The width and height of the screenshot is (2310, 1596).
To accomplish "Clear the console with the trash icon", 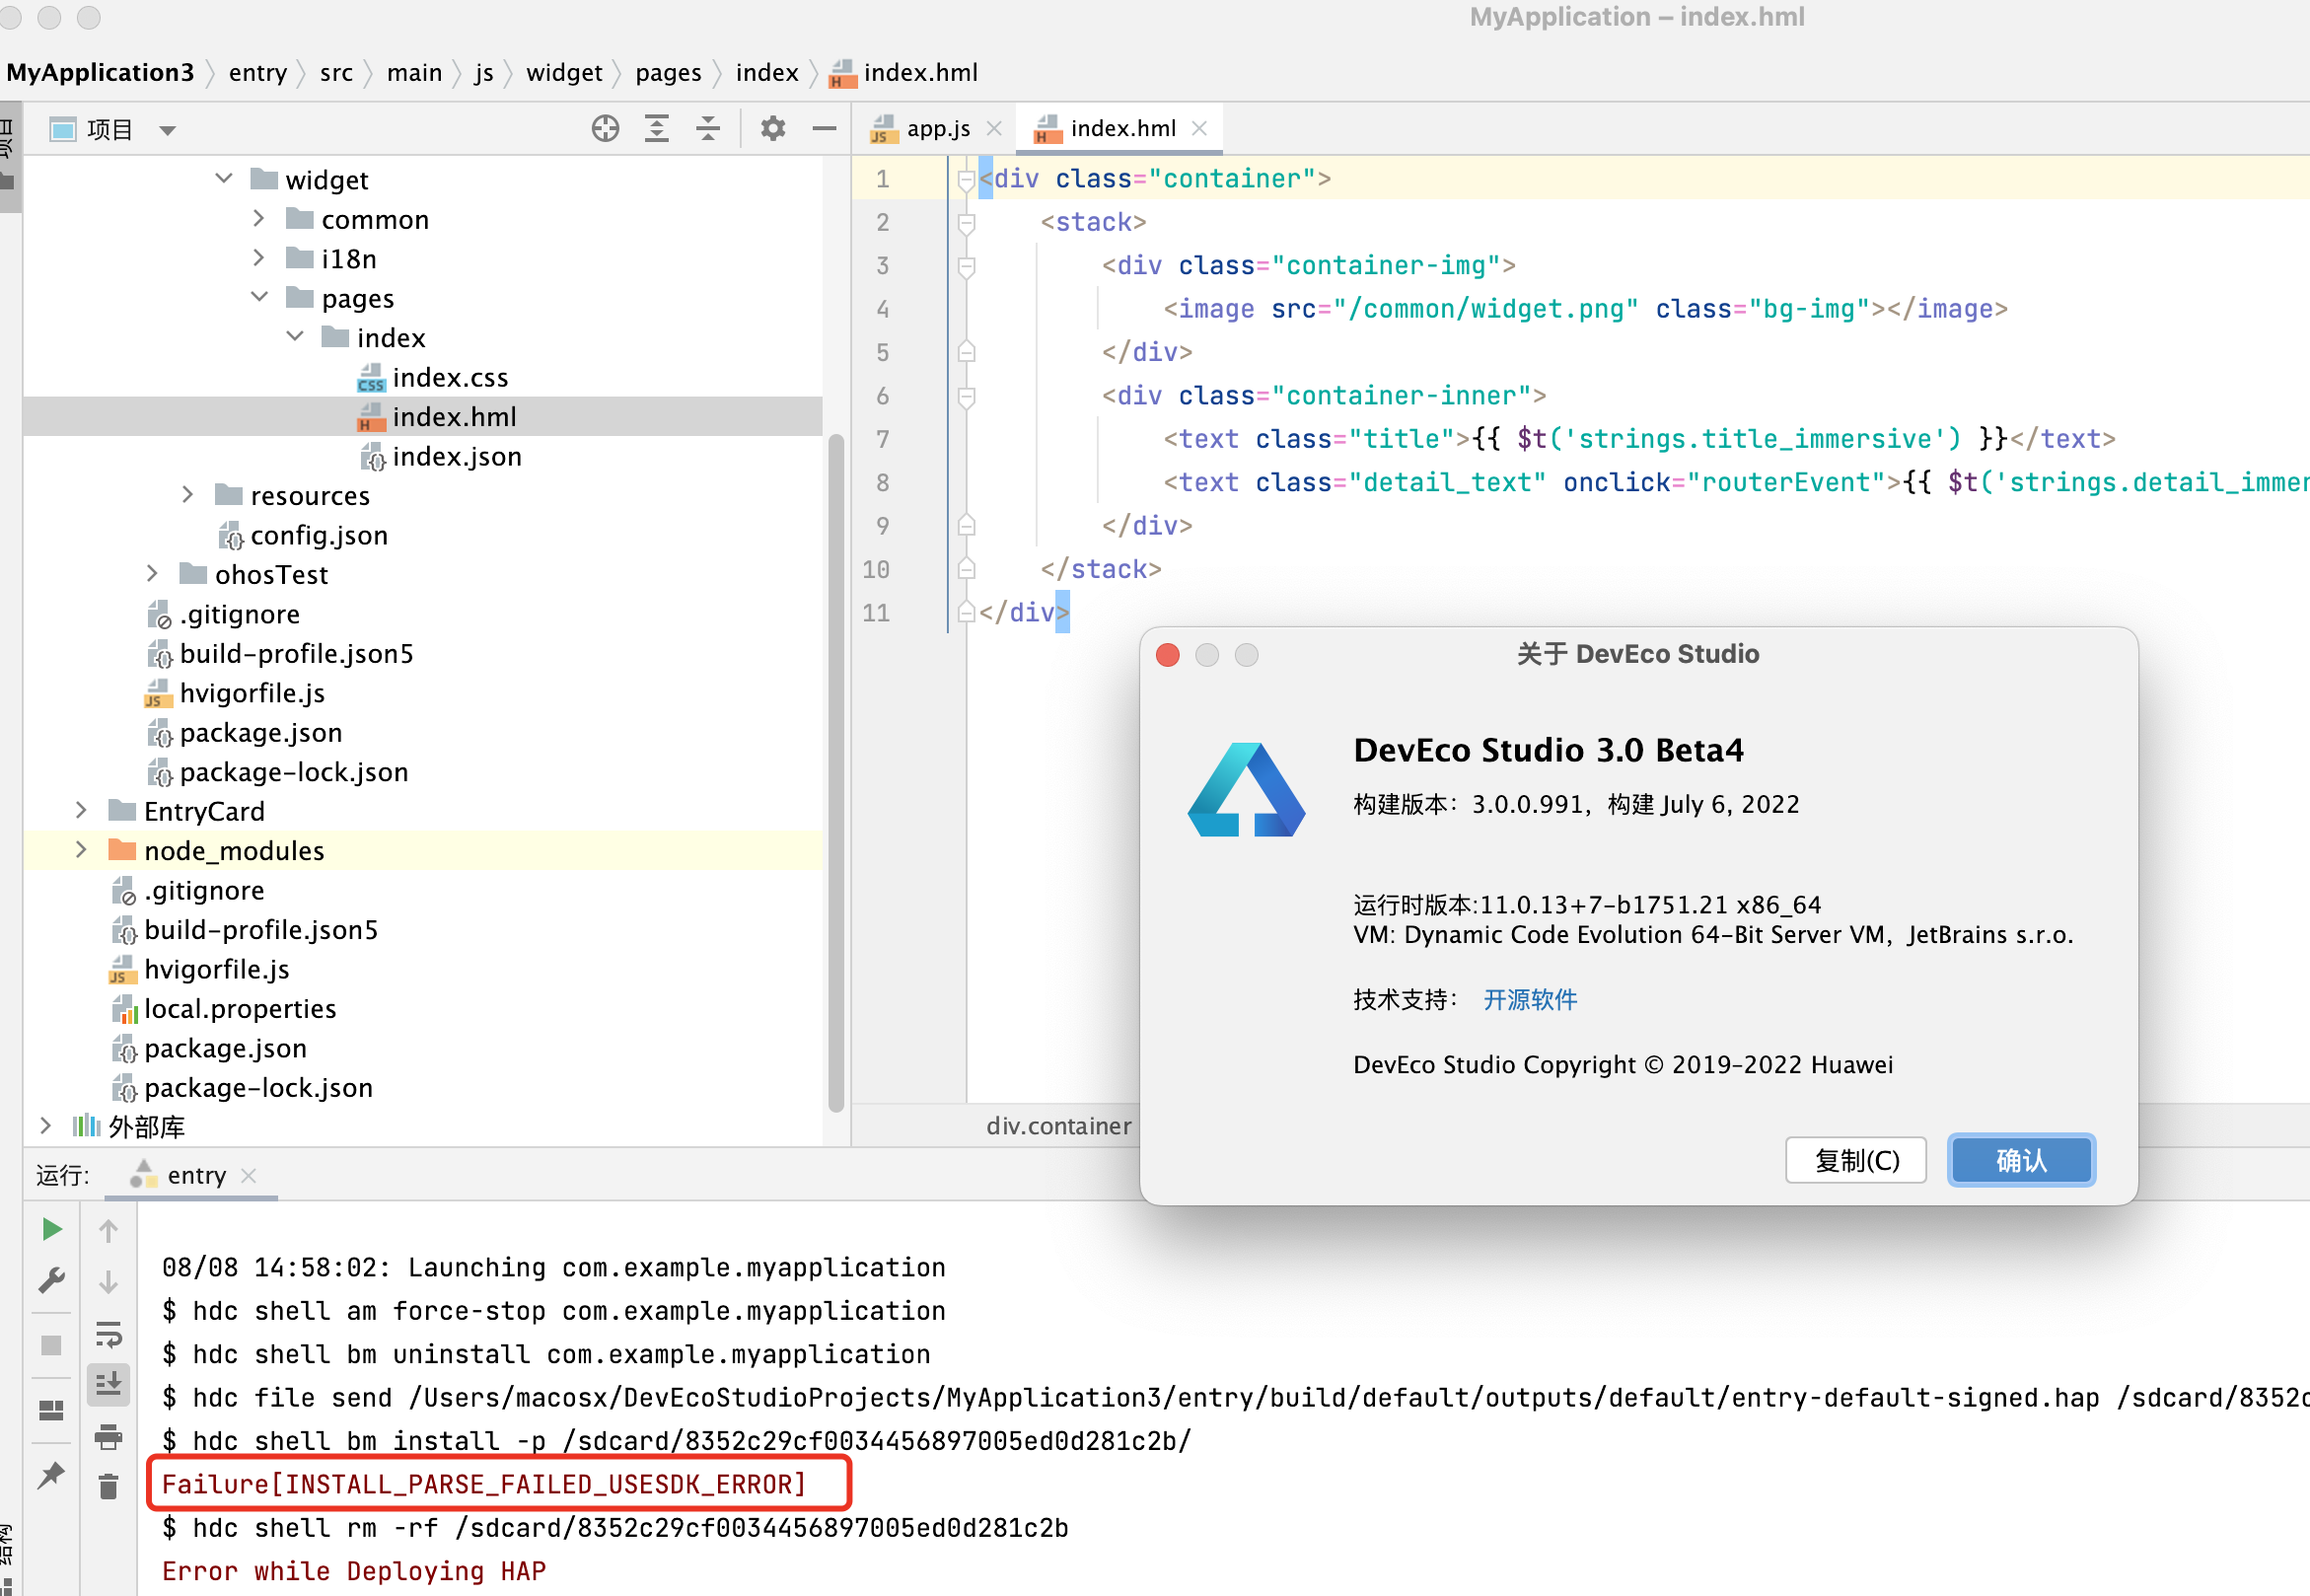I will (109, 1487).
